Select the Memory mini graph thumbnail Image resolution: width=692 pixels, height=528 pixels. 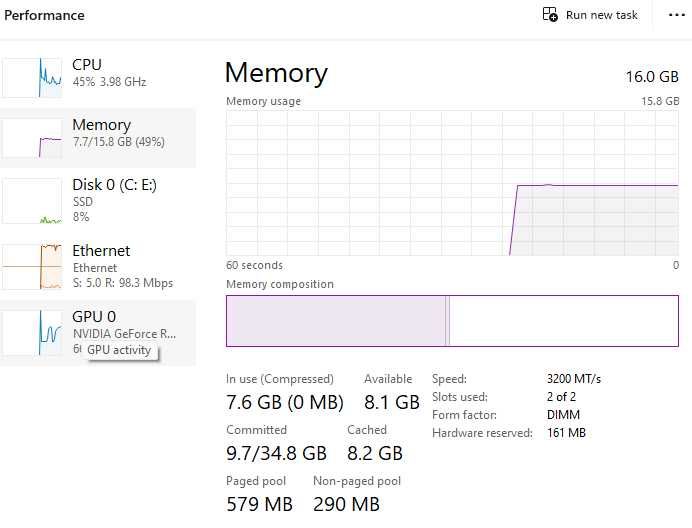[32, 138]
